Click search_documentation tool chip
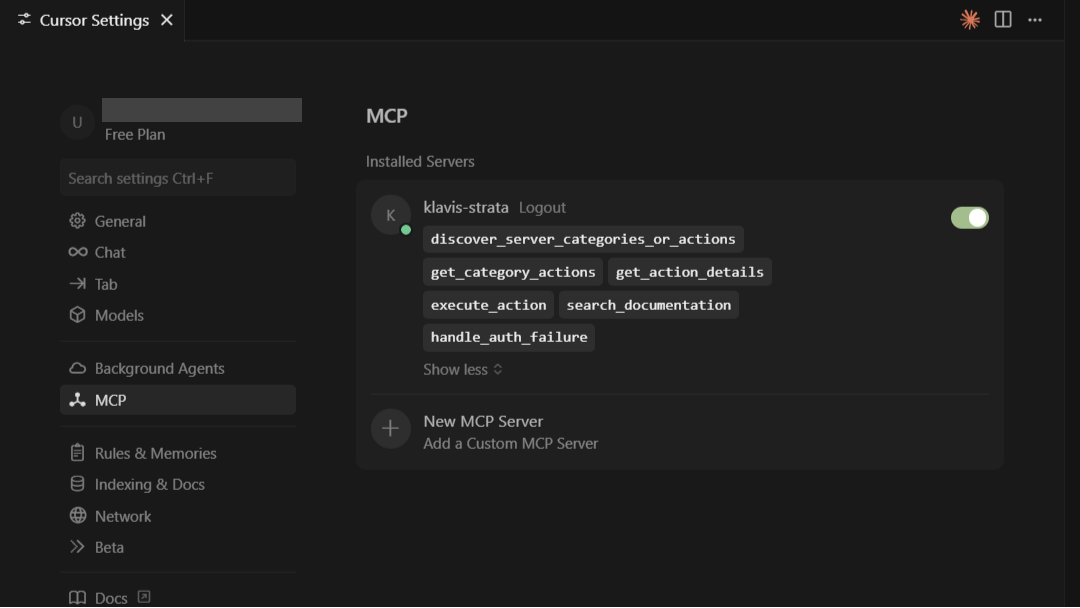The width and height of the screenshot is (1080, 608). click(649, 305)
